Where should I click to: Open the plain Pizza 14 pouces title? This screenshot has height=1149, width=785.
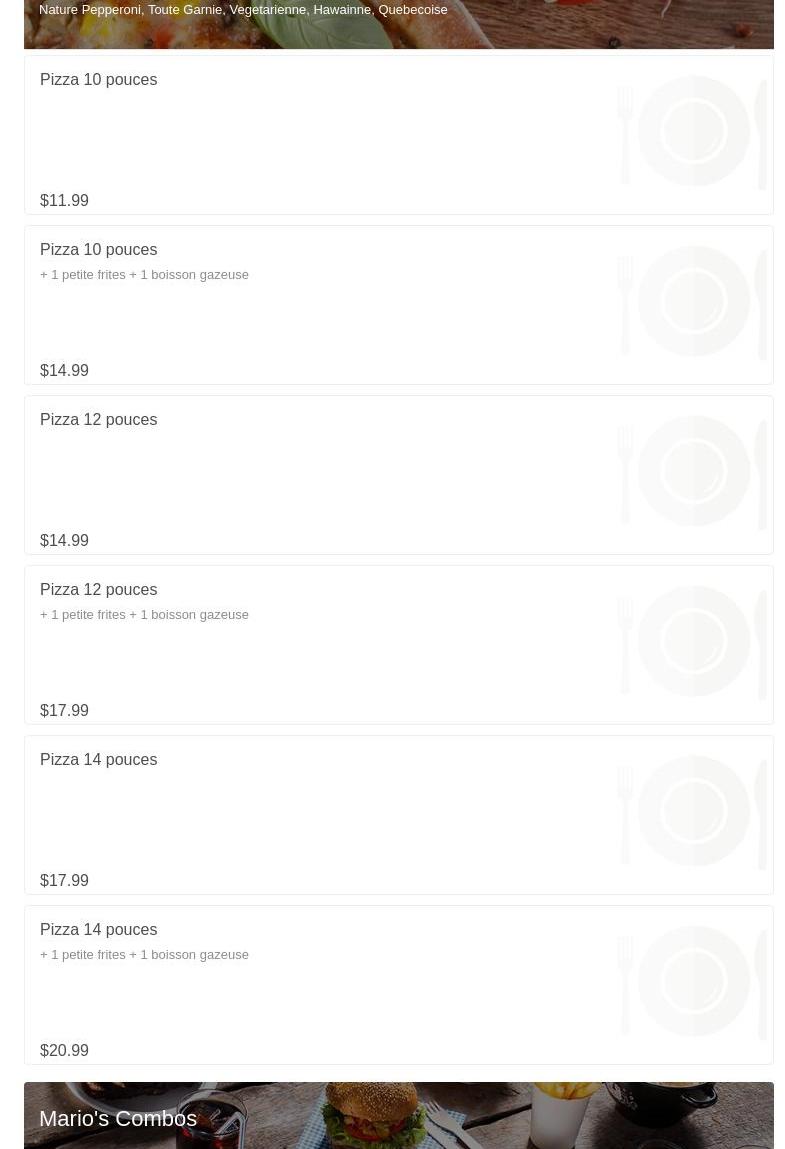coord(98,760)
